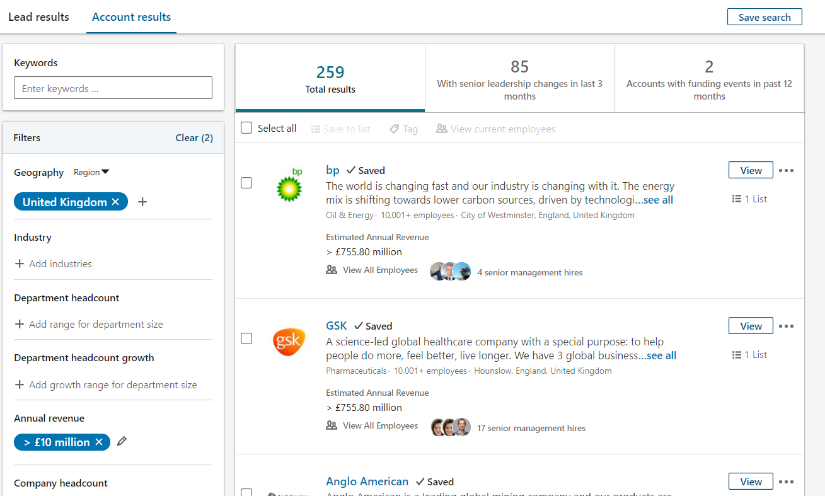Image resolution: width=825 pixels, height=496 pixels.
Task: Switch to Account results tab
Action: coord(131,17)
